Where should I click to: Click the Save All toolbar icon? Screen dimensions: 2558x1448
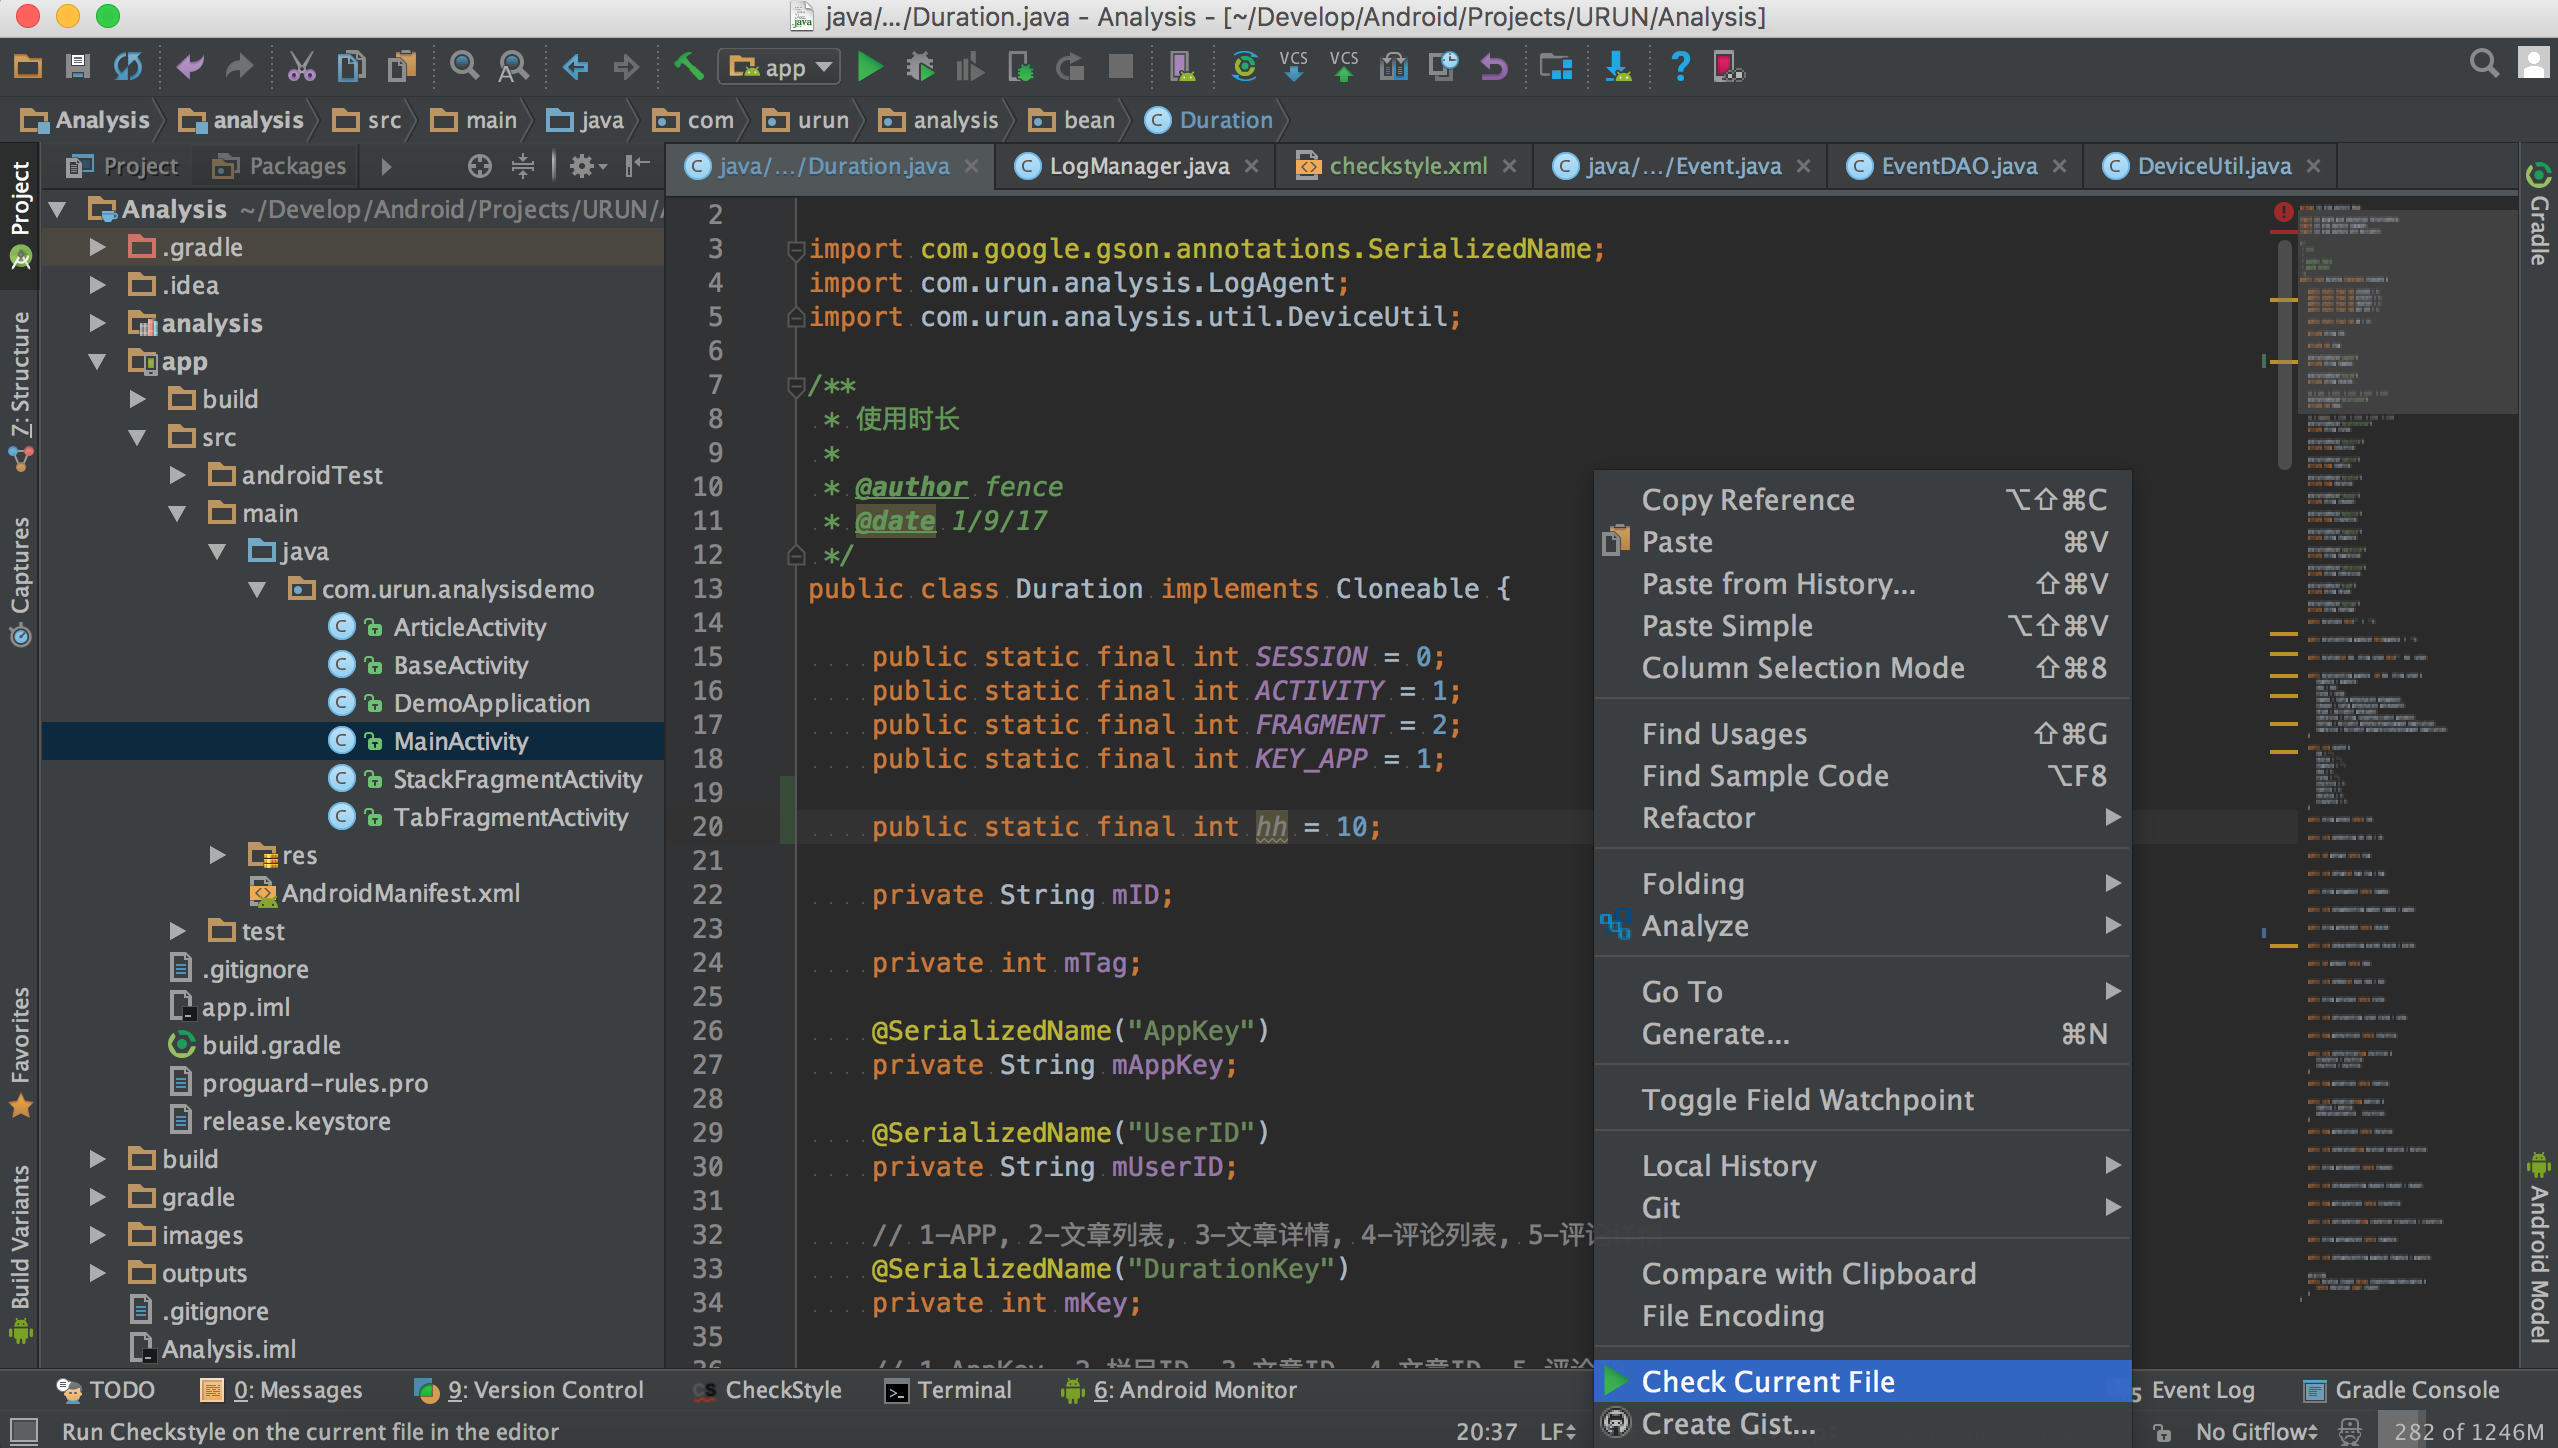tap(77, 67)
